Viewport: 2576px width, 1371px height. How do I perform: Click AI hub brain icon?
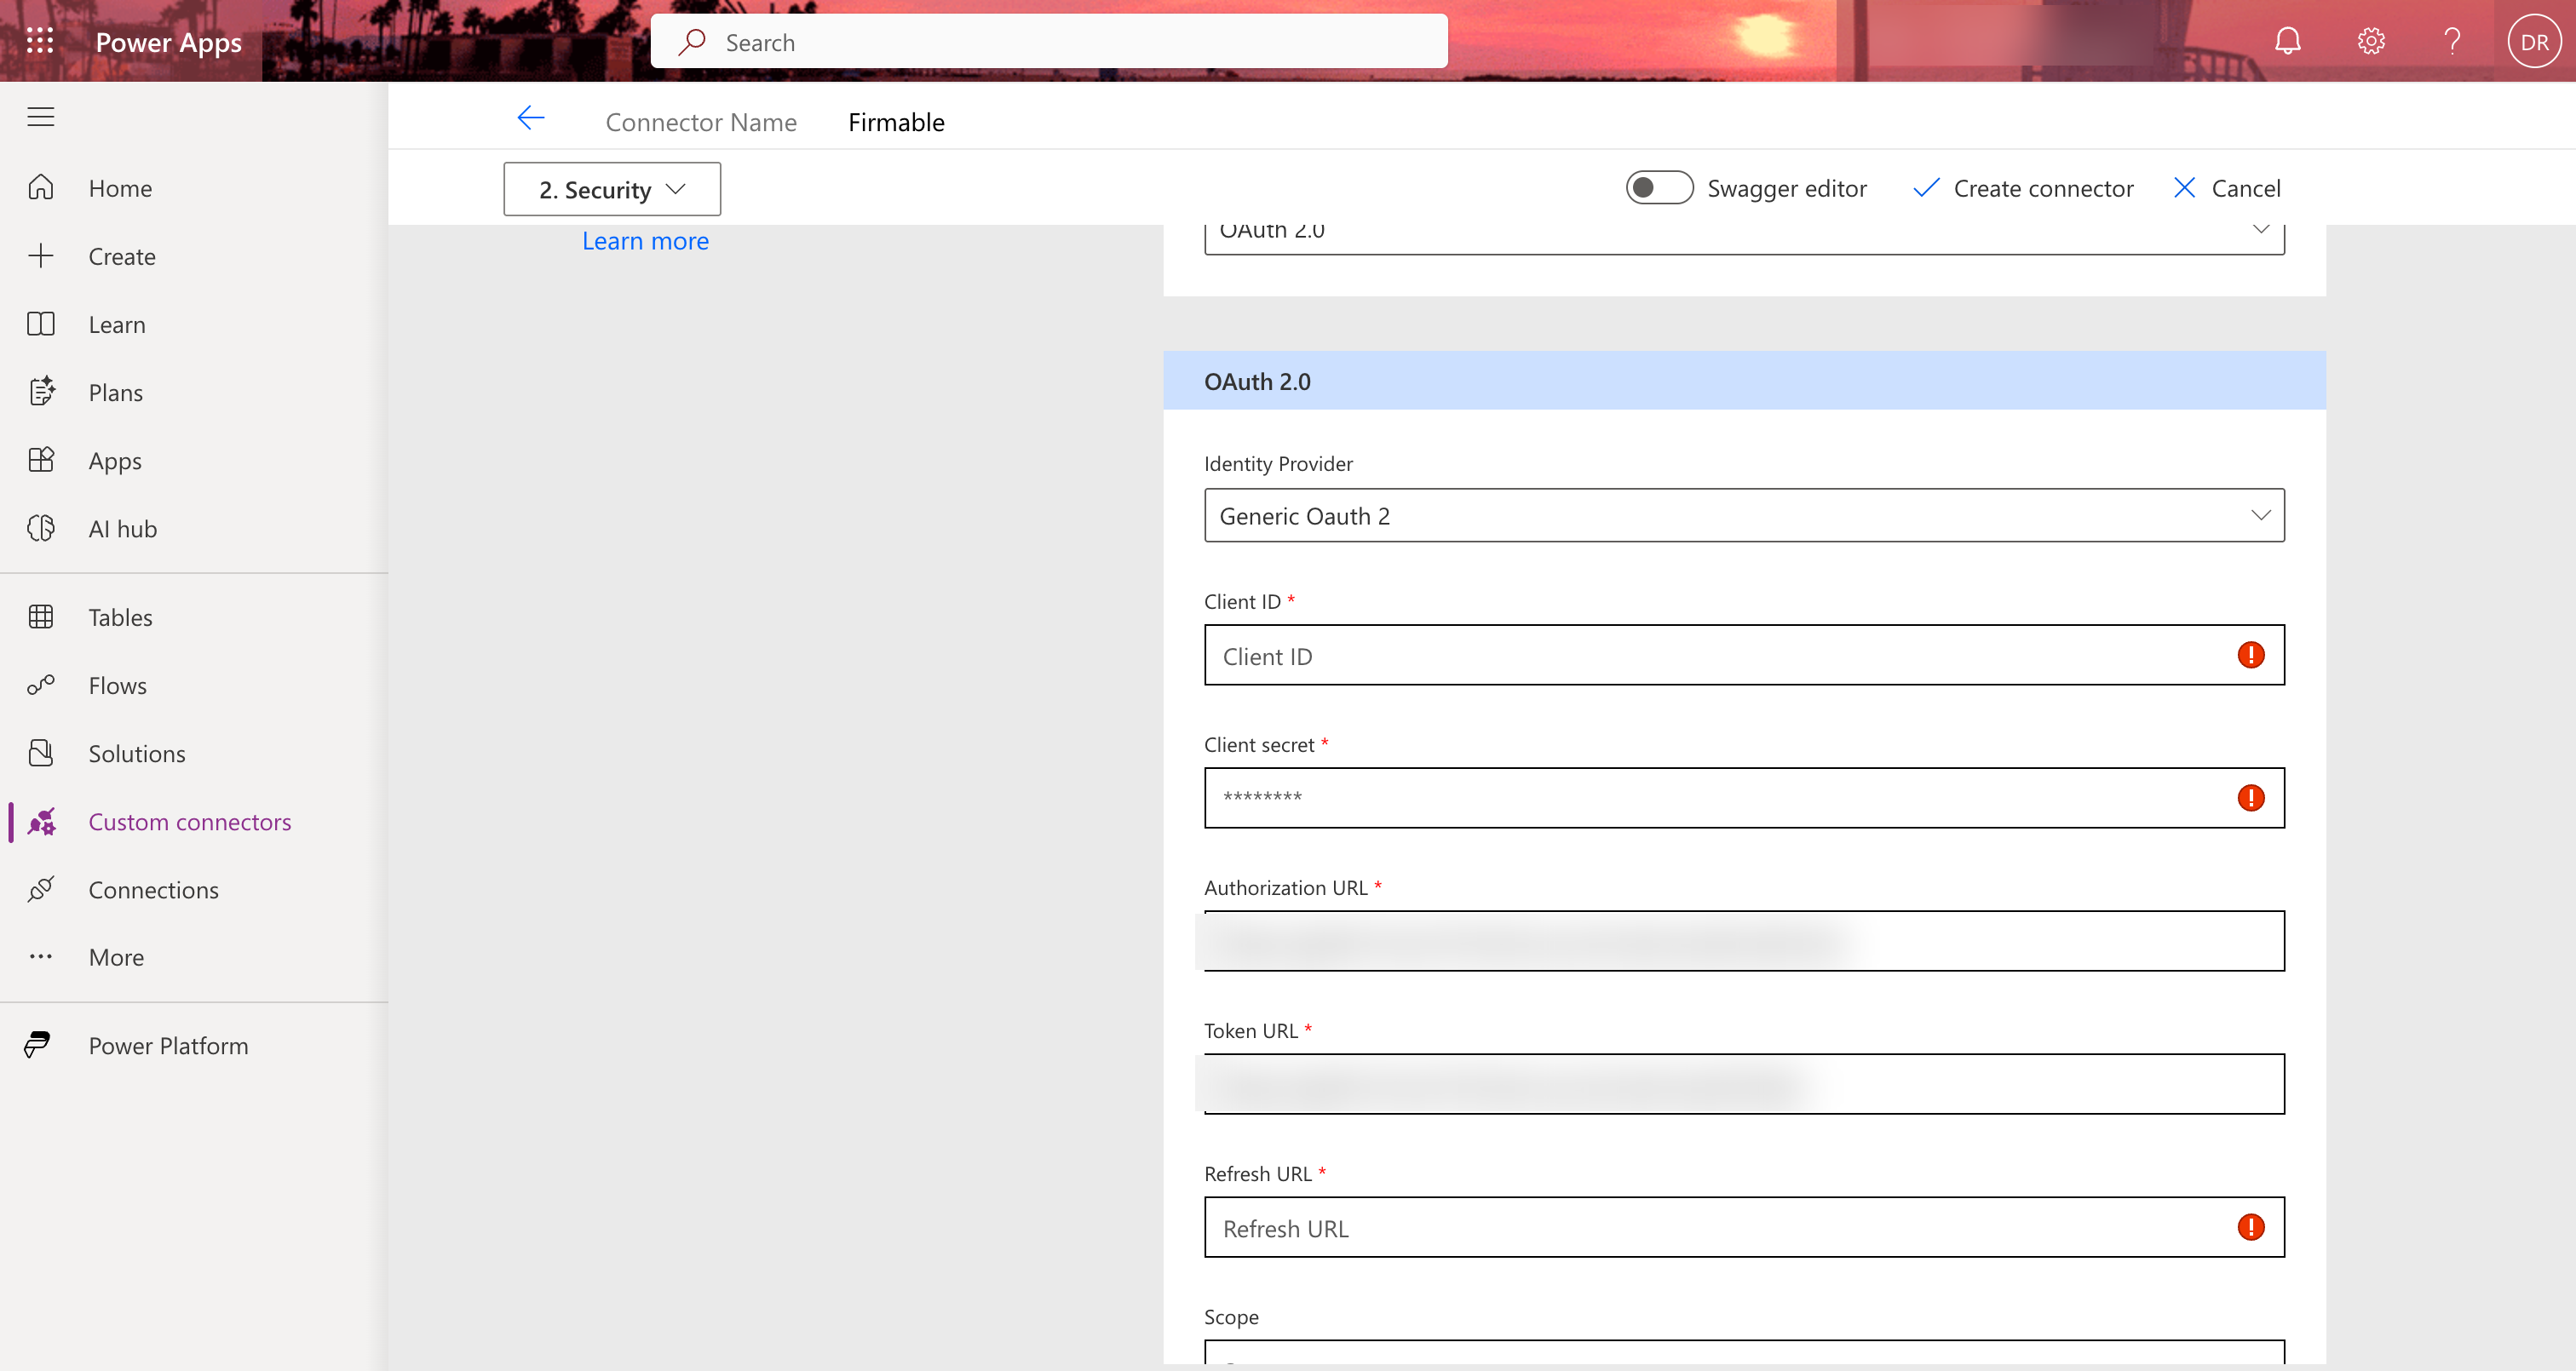pos(41,528)
